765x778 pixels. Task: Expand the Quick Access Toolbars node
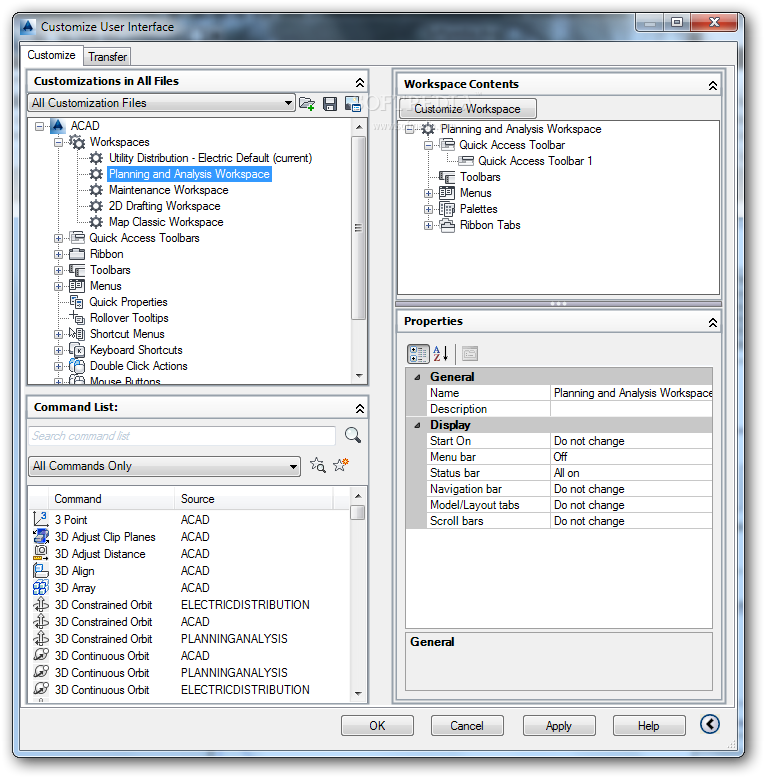tap(58, 238)
